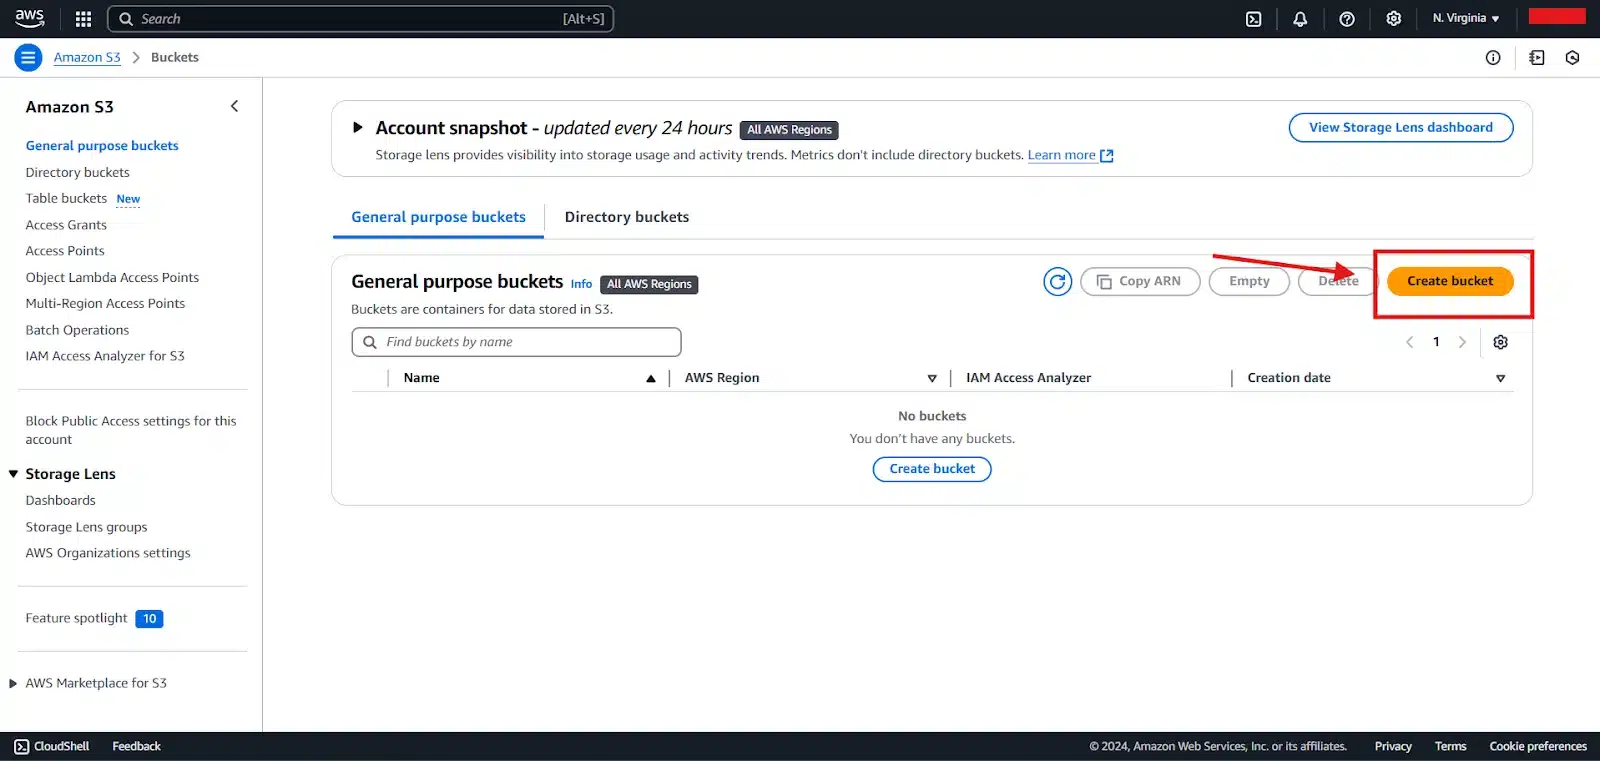
Task: Expand AWS Marketplace for S3
Action: click(13, 684)
